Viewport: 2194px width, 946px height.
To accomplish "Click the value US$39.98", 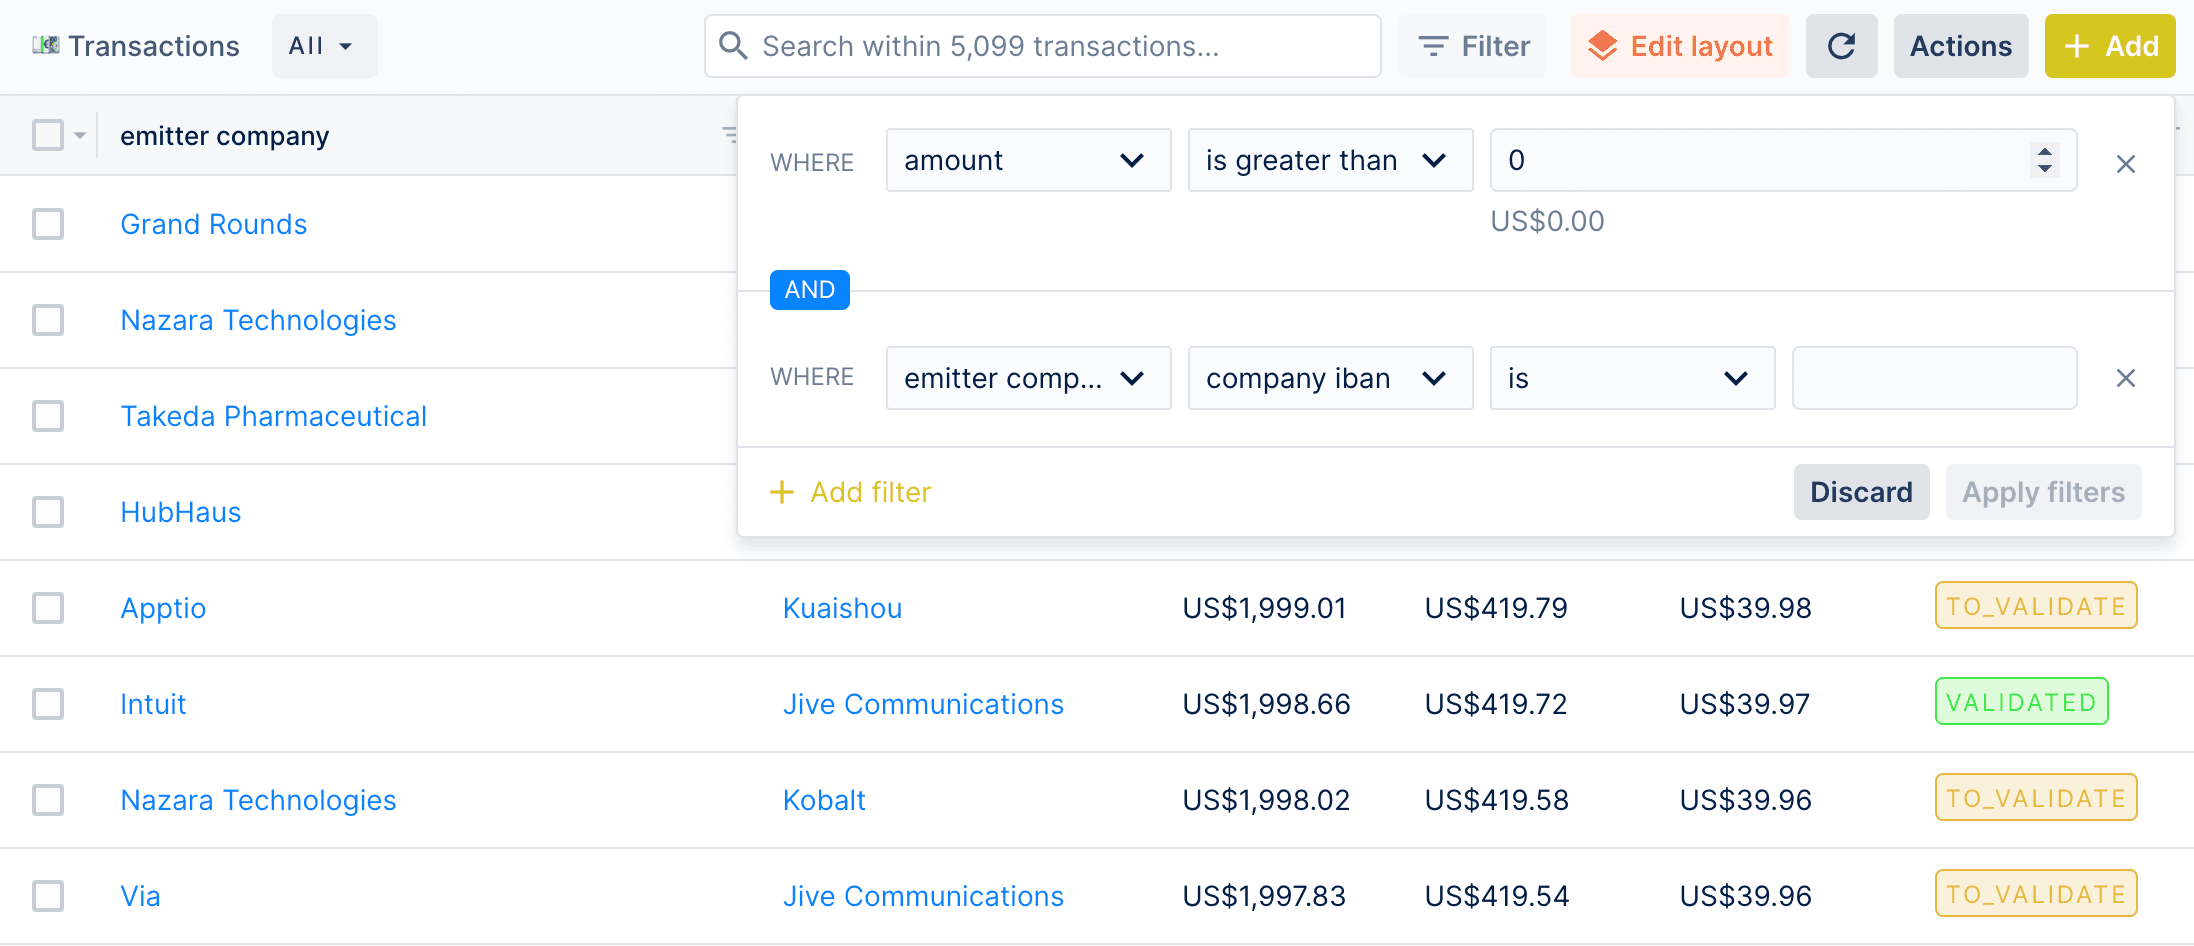I will point(1745,608).
